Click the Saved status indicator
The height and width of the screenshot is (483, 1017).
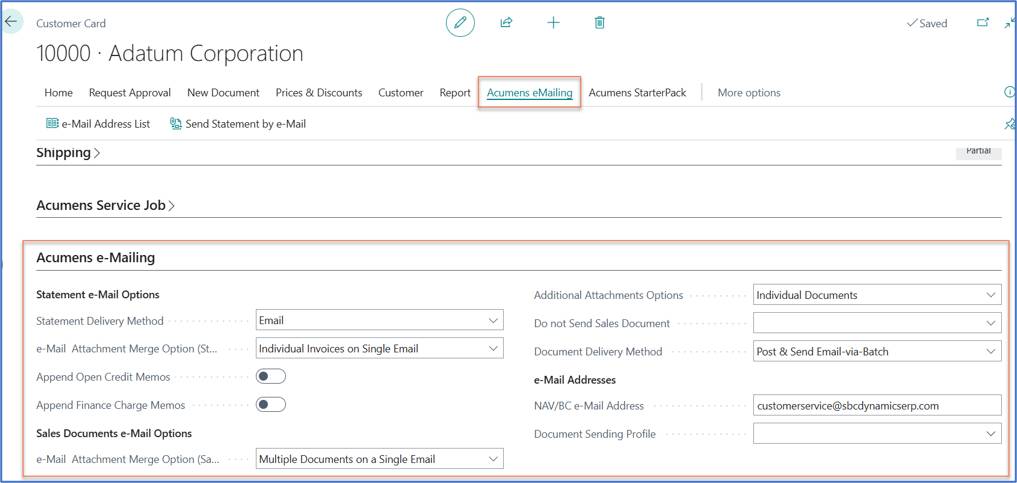[x=926, y=23]
